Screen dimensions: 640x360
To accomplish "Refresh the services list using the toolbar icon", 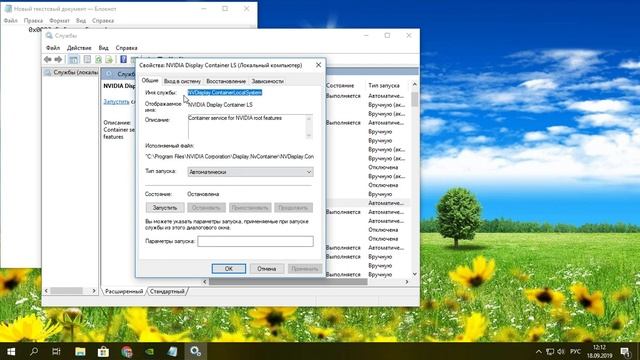I will (x=98, y=60).
